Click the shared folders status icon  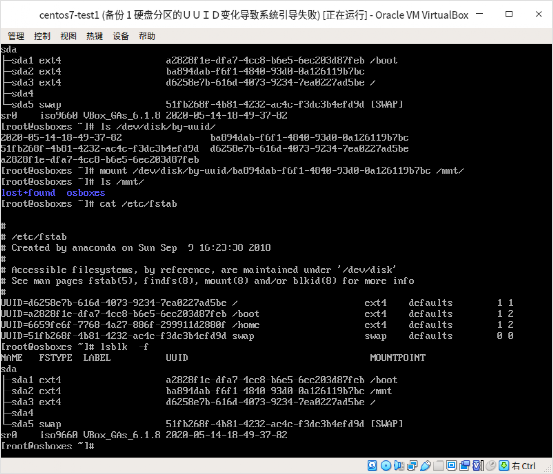tap(438, 466)
